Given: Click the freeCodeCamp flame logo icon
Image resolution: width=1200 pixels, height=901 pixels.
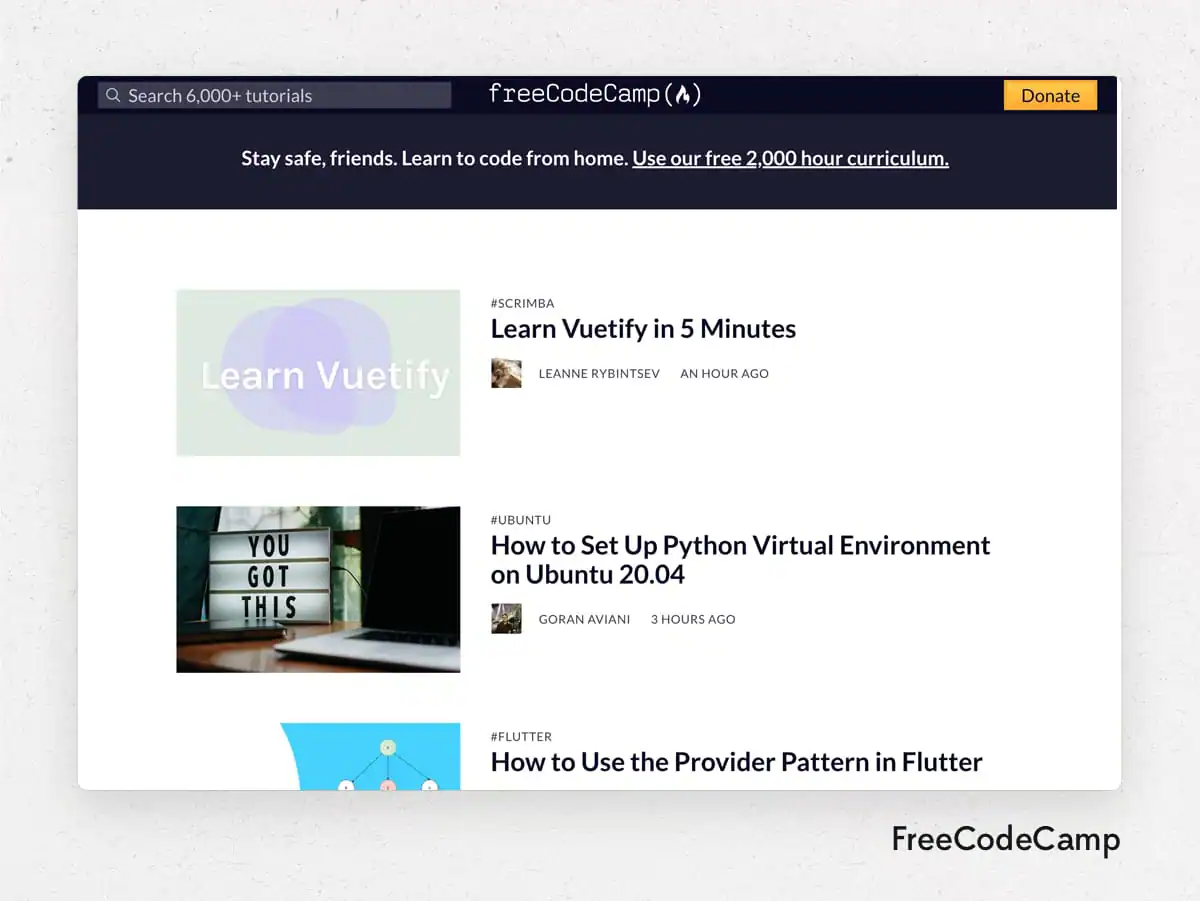Looking at the screenshot, I should 682,94.
